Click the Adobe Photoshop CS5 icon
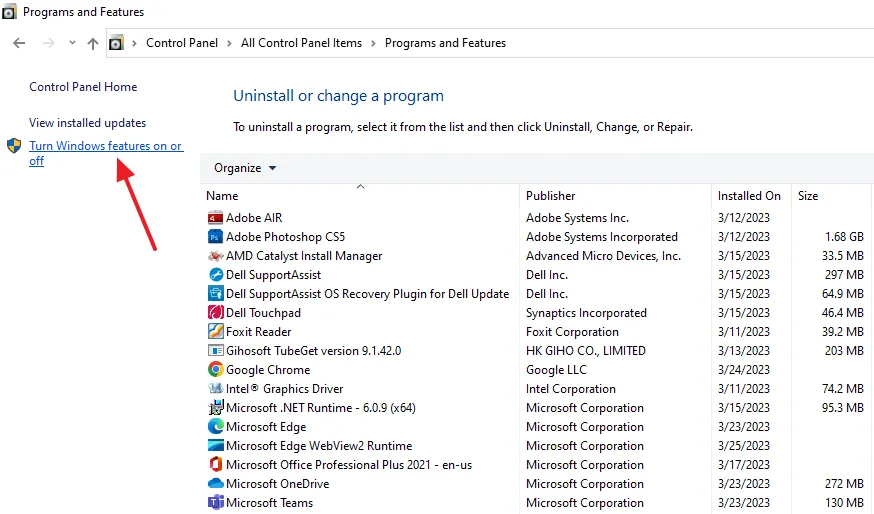 (x=215, y=237)
